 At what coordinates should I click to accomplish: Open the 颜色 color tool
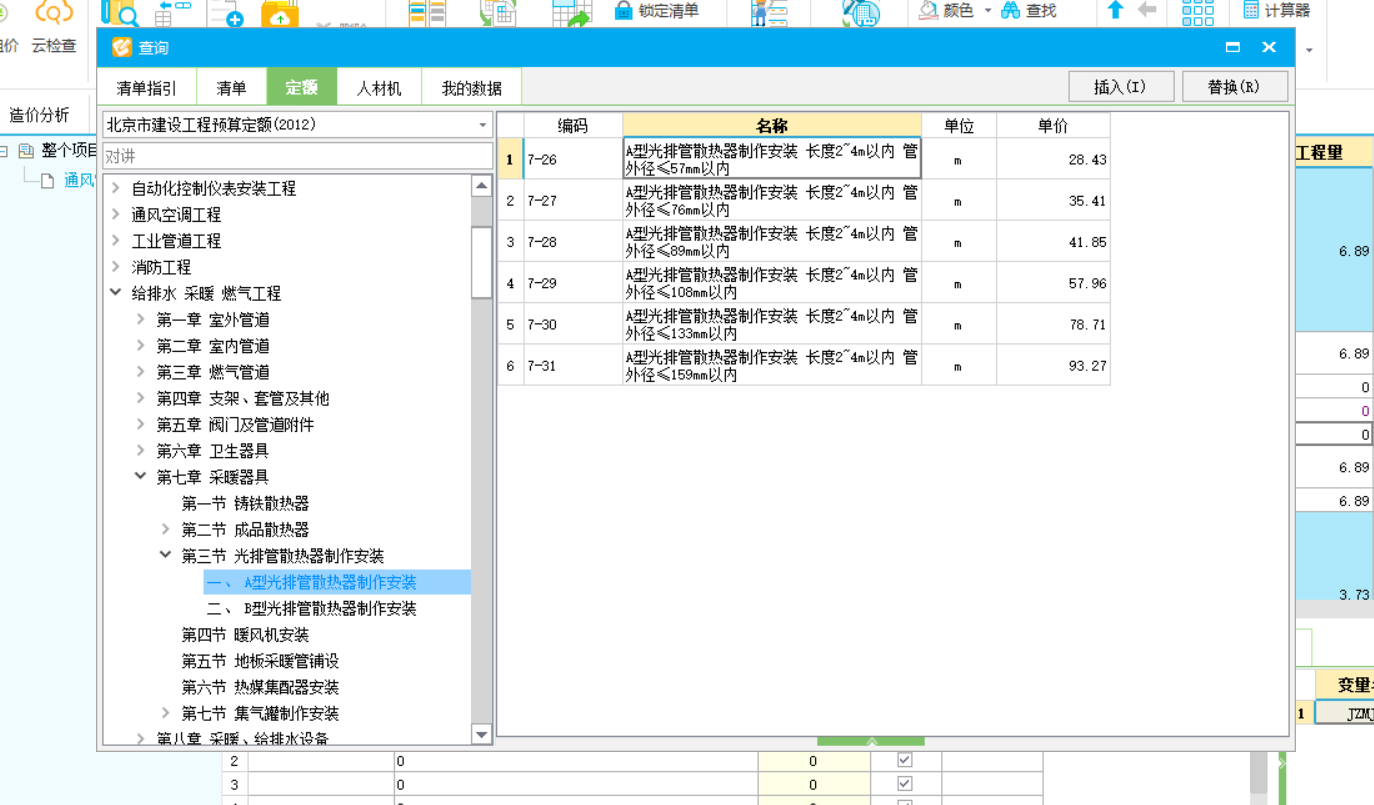[x=946, y=11]
